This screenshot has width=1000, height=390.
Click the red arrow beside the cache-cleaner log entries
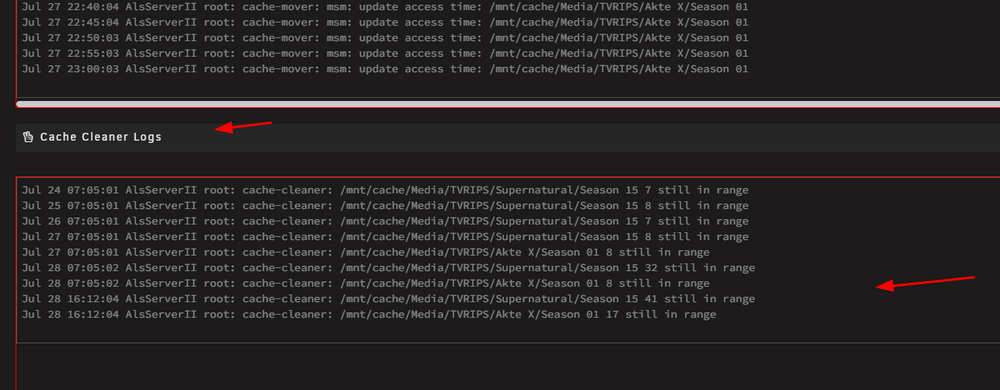pos(925,284)
